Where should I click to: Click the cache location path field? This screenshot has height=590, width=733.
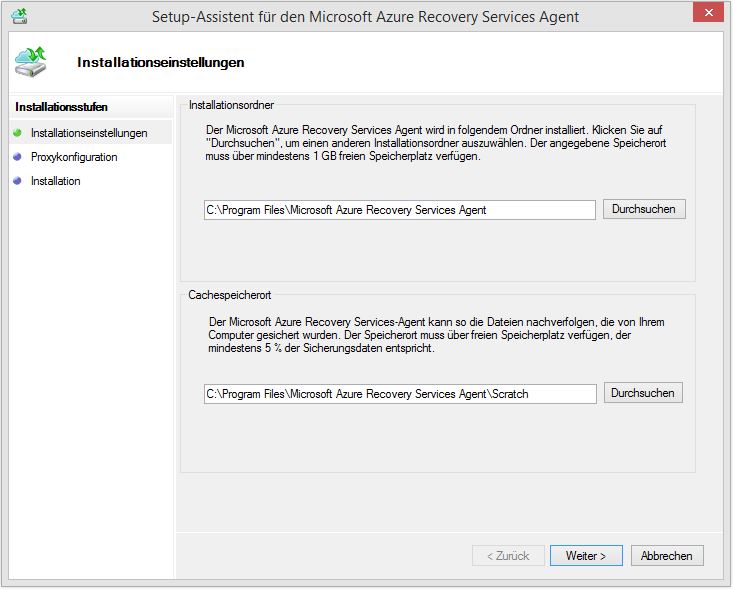point(400,394)
